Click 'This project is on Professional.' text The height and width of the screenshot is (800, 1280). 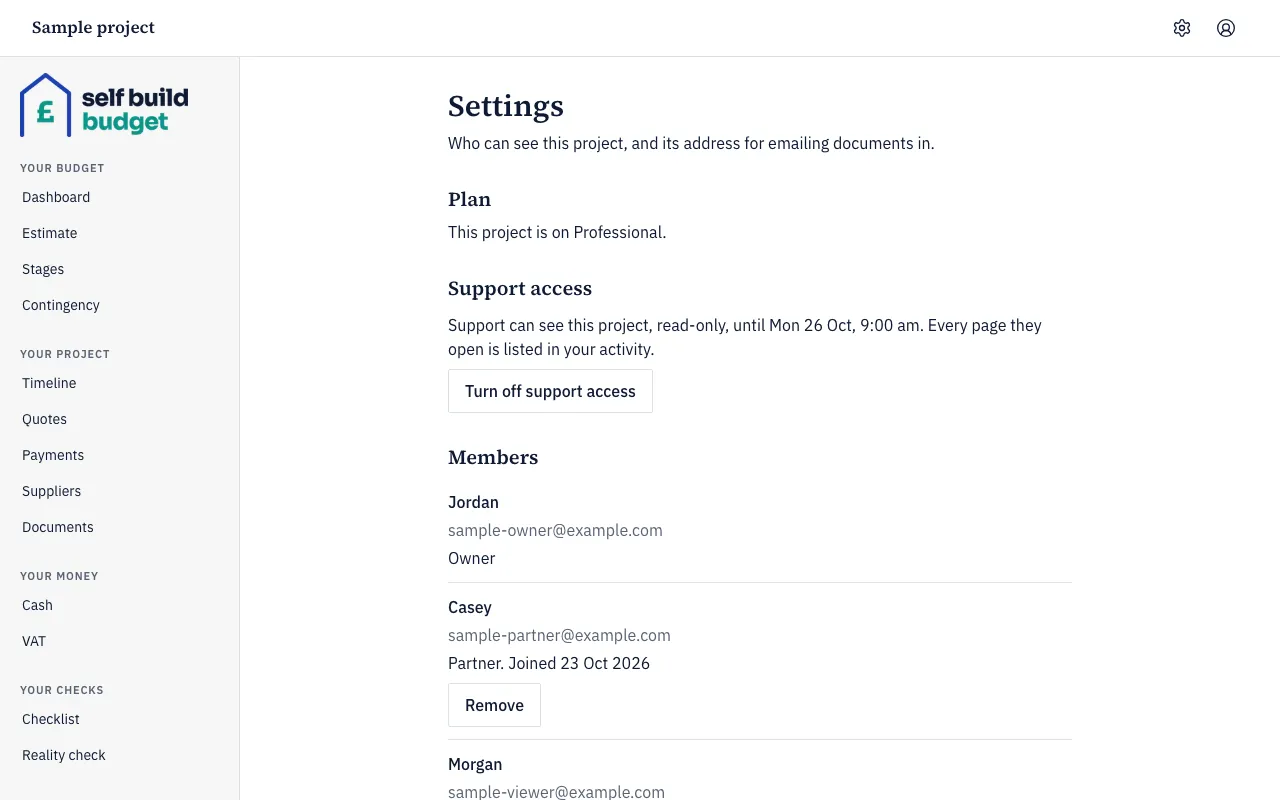pos(557,232)
